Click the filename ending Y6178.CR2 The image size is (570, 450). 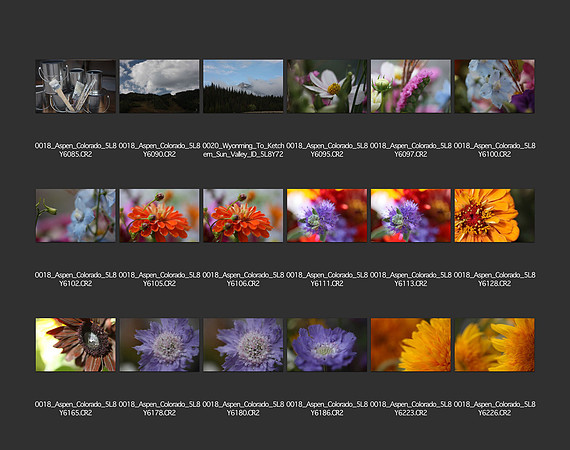[159, 409]
